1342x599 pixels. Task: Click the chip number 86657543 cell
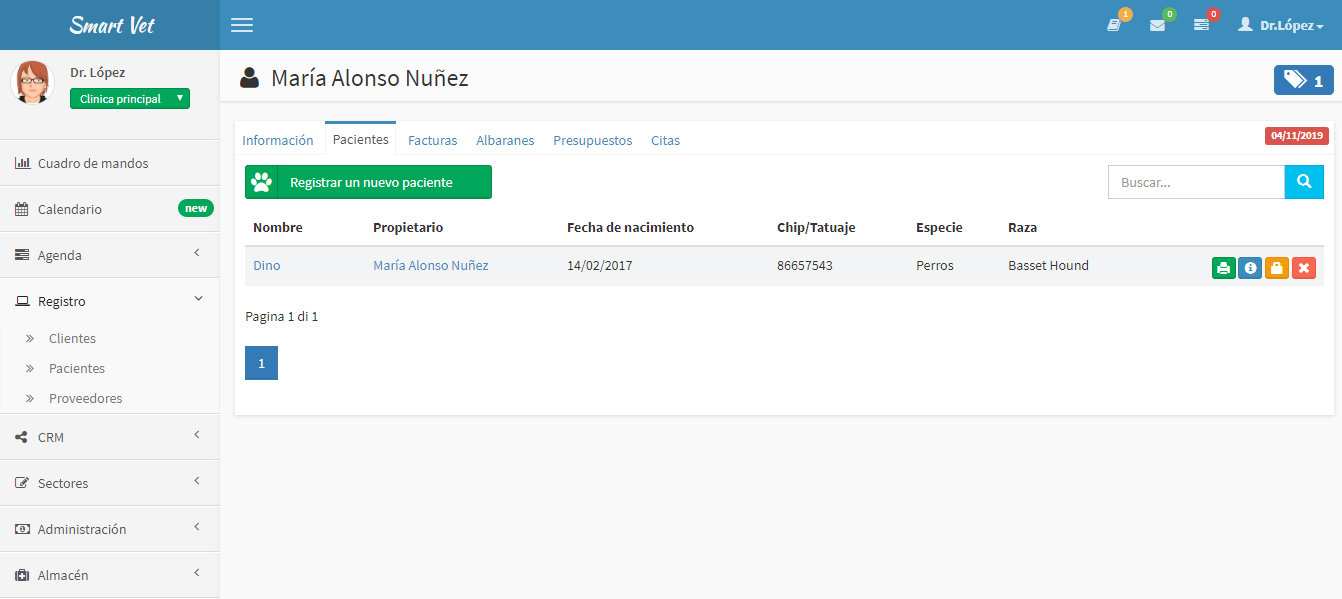pyautogui.click(x=805, y=265)
